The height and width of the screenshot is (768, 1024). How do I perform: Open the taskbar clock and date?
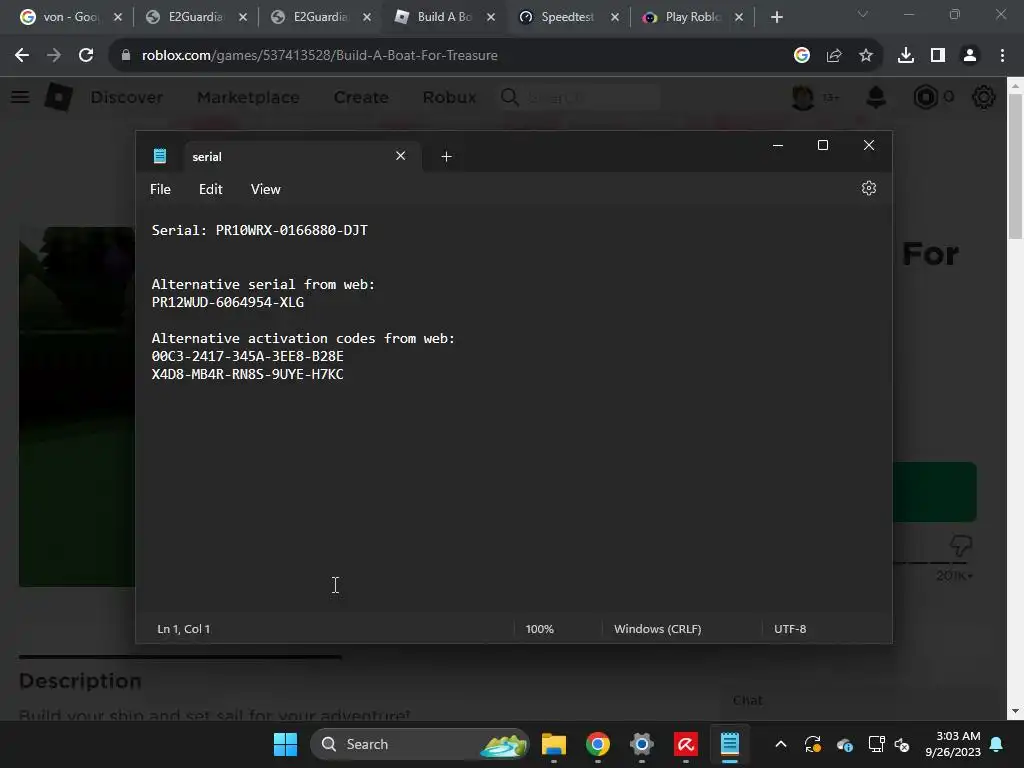[953, 744]
